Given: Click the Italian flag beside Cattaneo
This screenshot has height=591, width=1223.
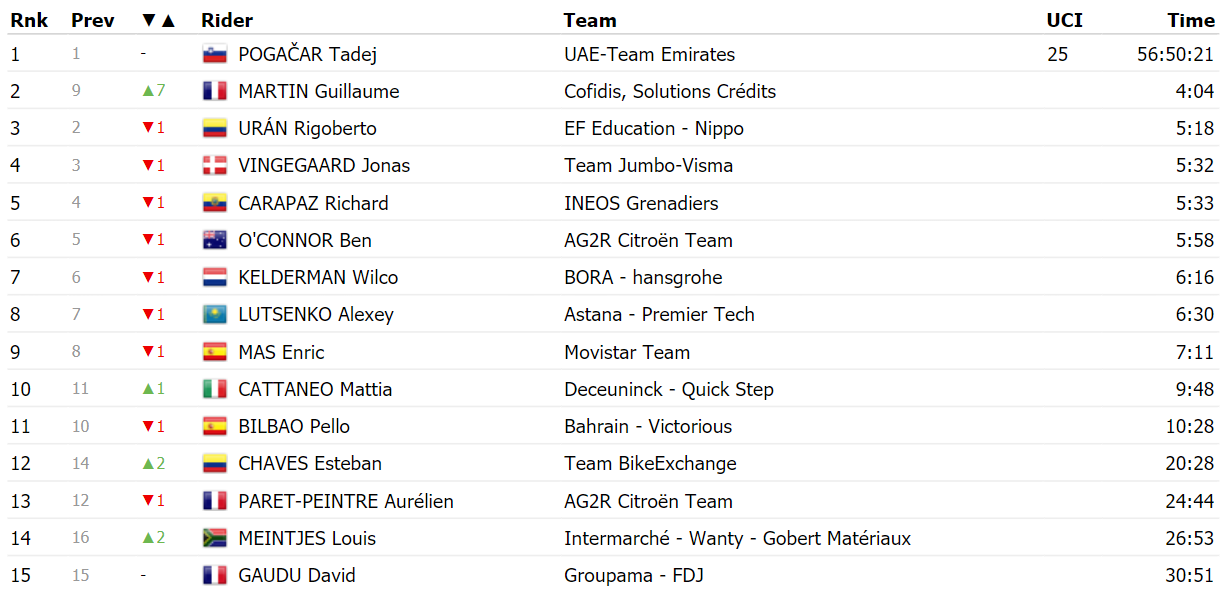Looking at the screenshot, I should pyautogui.click(x=215, y=389).
